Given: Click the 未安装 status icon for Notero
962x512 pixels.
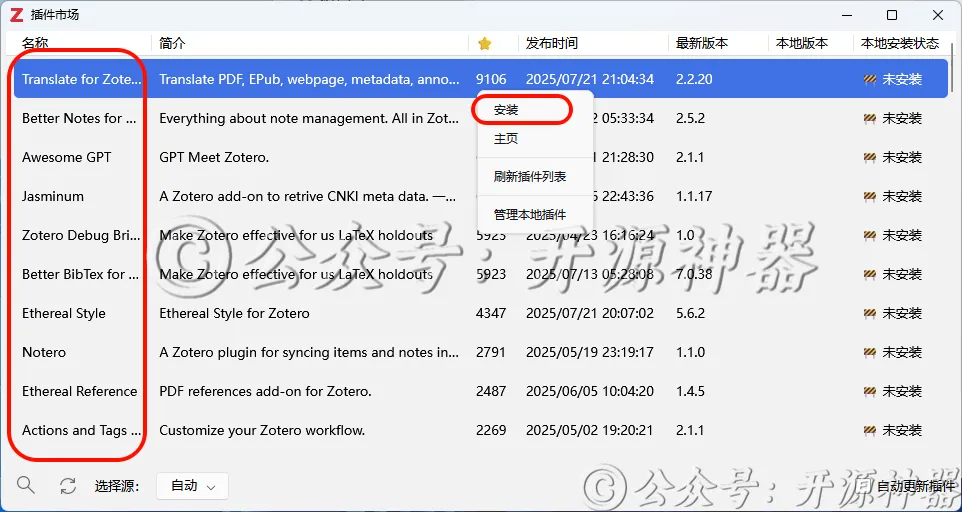Looking at the screenshot, I should point(869,353).
